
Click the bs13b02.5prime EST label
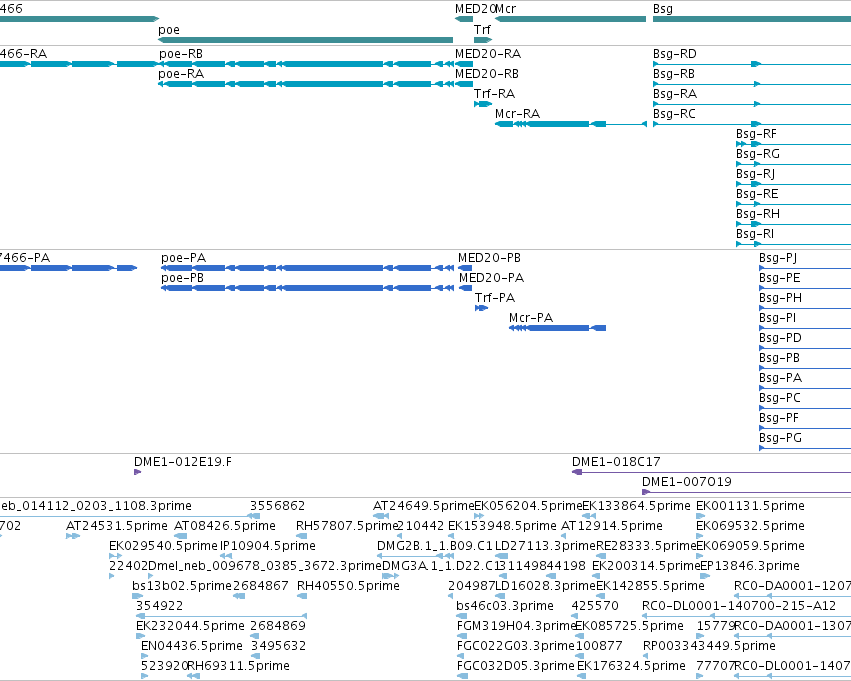[x=182, y=587]
